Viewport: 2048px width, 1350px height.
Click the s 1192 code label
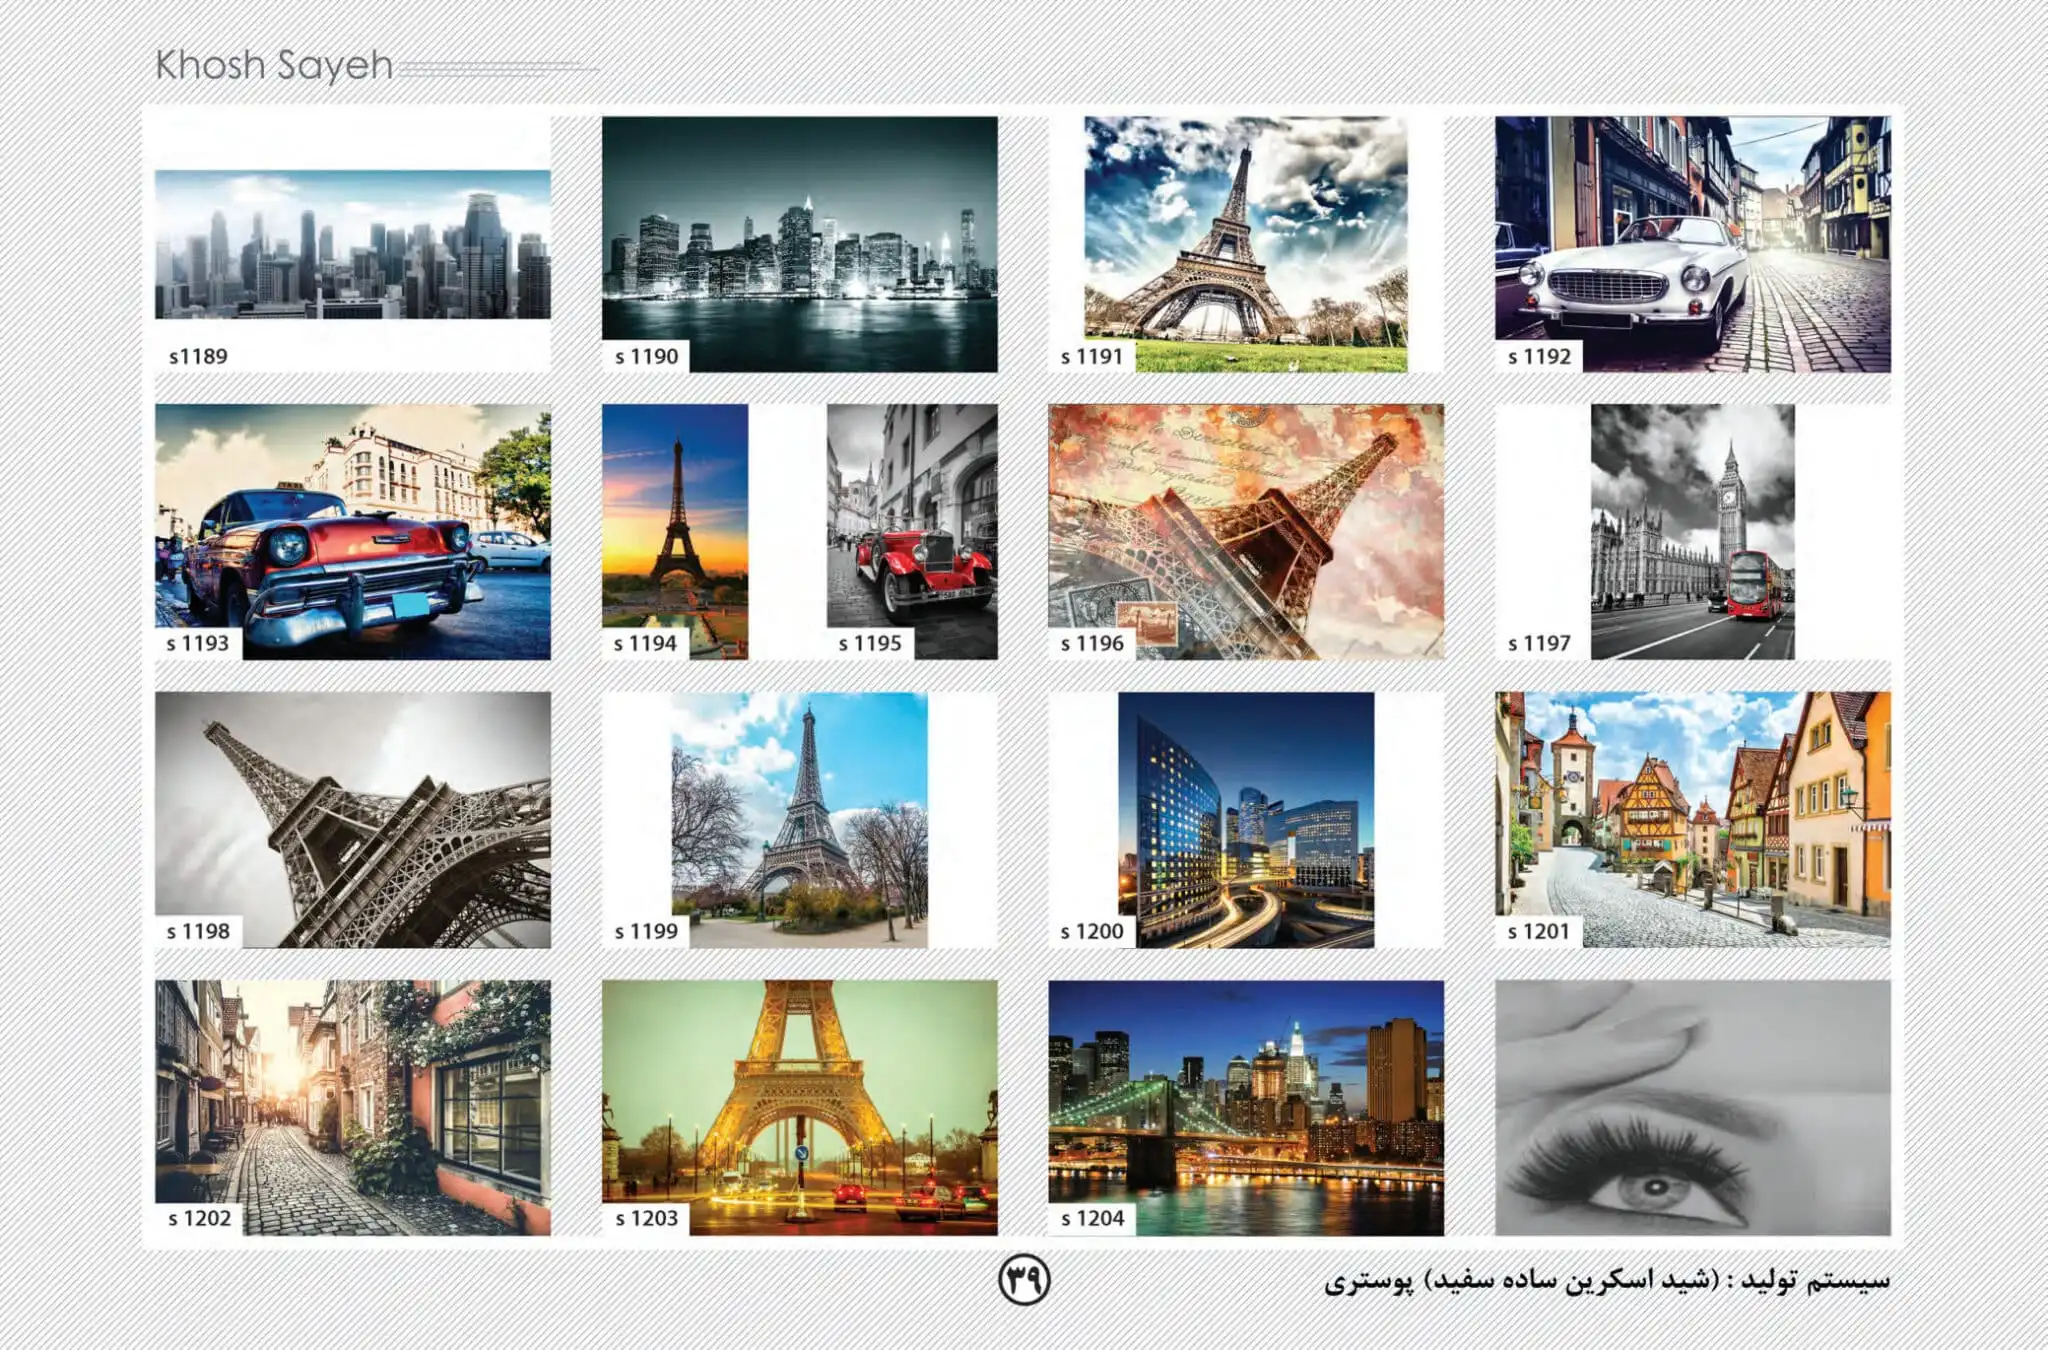pyautogui.click(x=1539, y=356)
